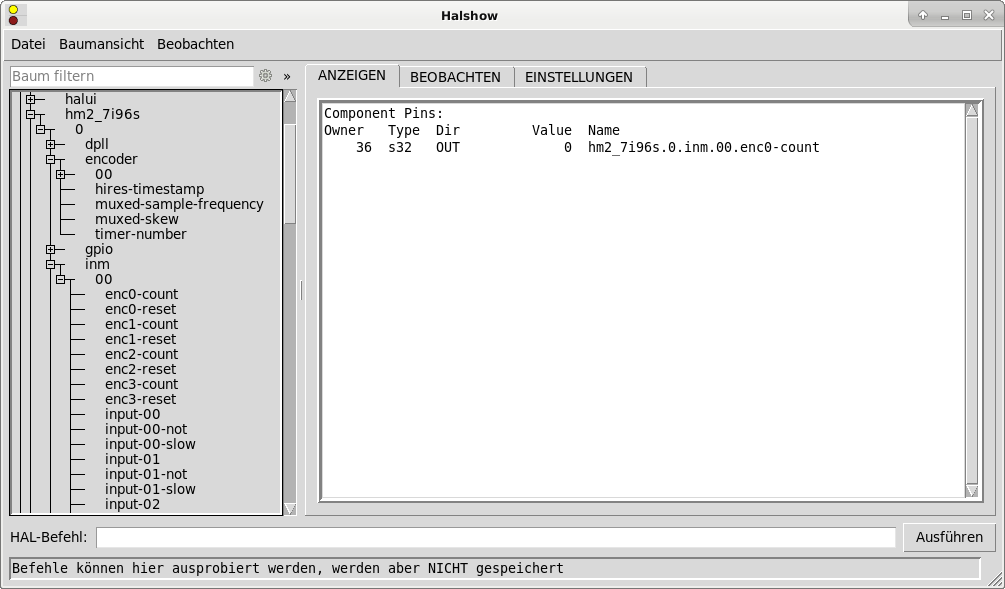Viewport: 1005px width, 589px height.
Task: Select the enc1-reset pin
Action: (x=140, y=339)
